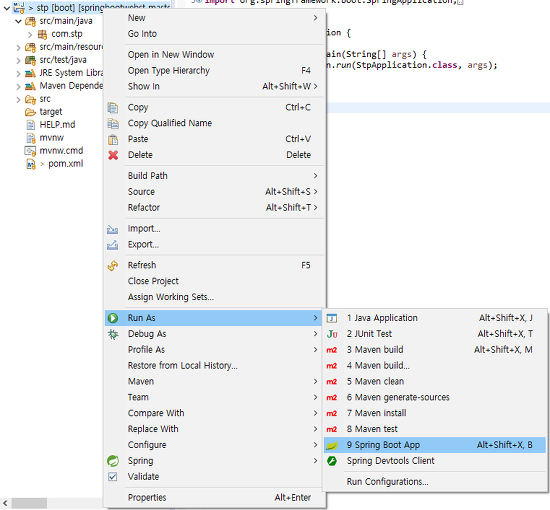Click the Copy Qualified Name icon

click(113, 123)
